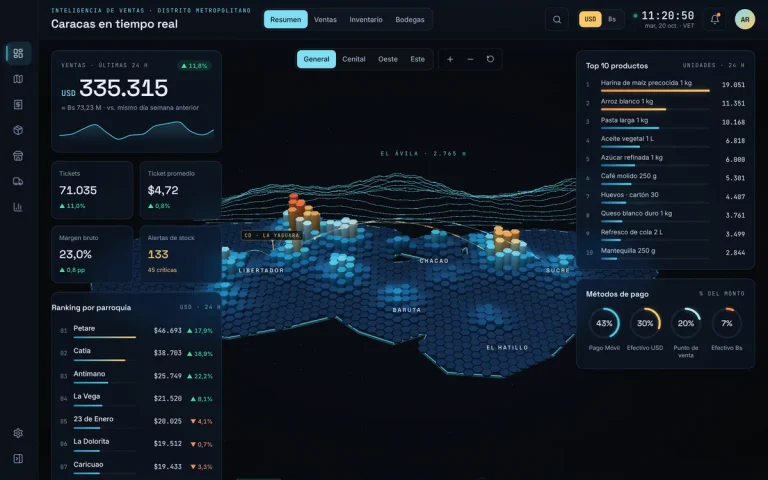This screenshot has width=768, height=480.
Task: Open the delivery truck sidebar icon
Action: (18, 182)
